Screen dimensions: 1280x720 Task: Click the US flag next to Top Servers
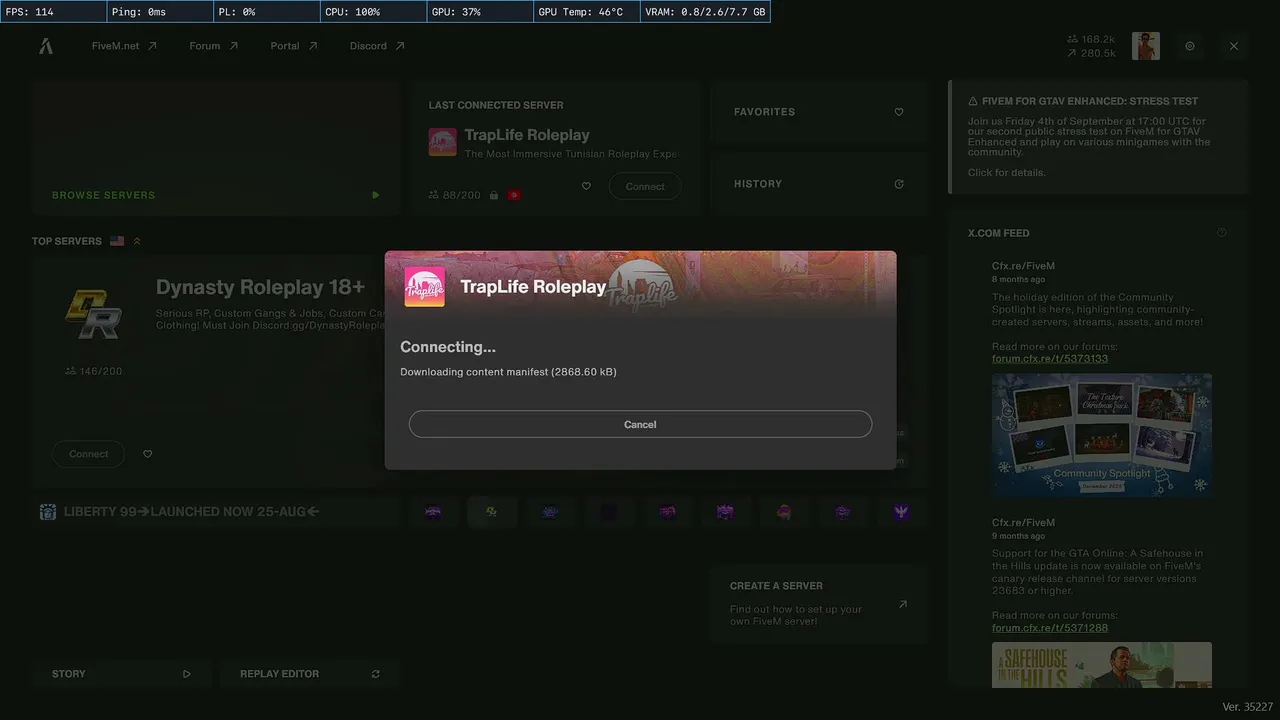(117, 241)
